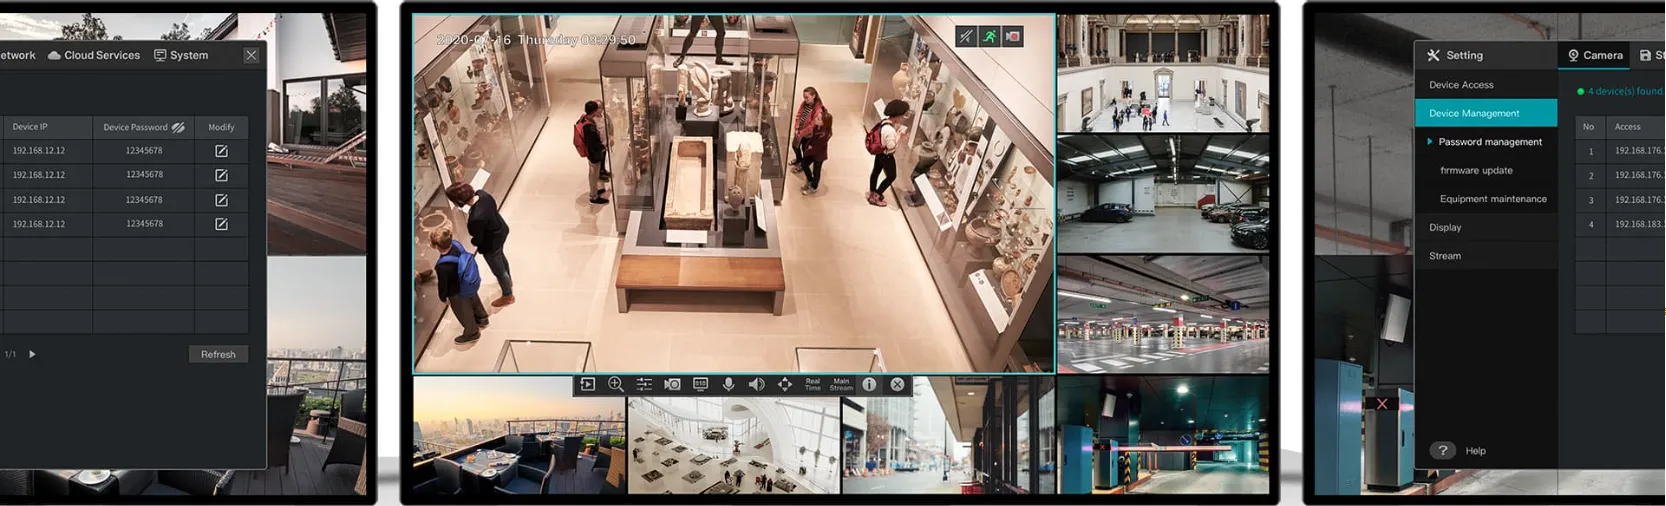Click the digital zoom magnifier icon

[616, 385]
